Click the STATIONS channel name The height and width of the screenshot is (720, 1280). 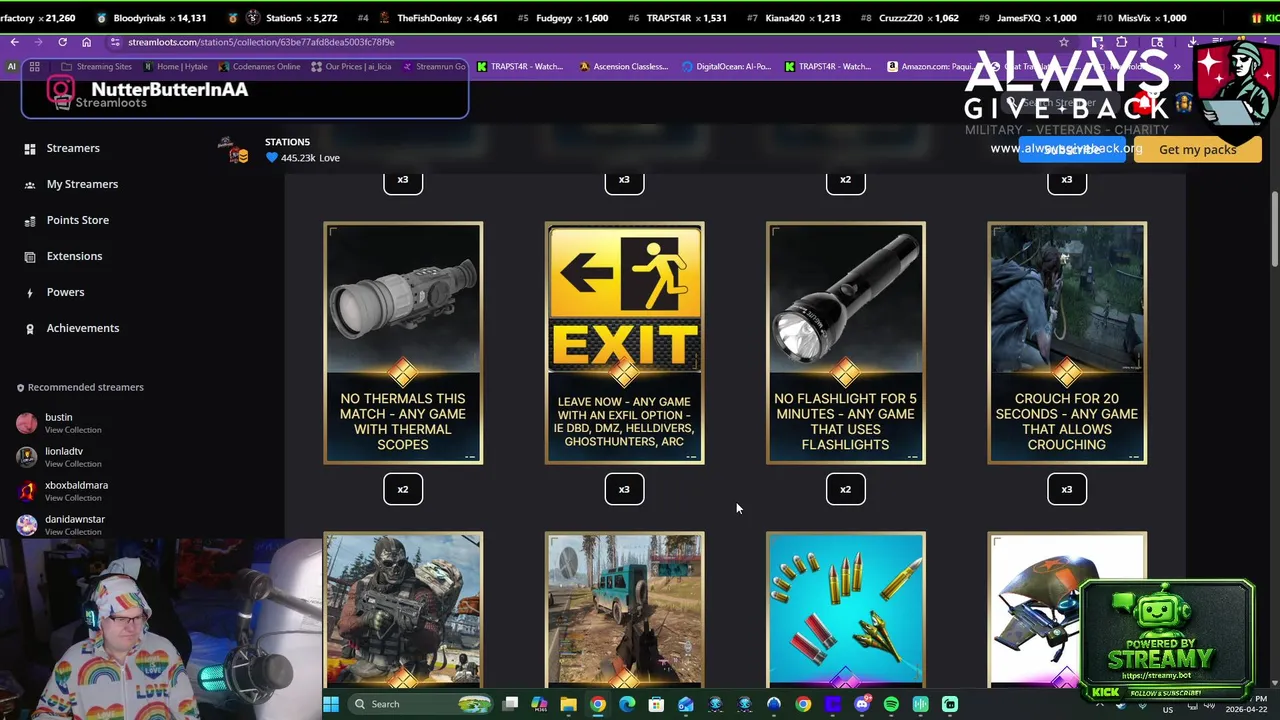(x=287, y=142)
